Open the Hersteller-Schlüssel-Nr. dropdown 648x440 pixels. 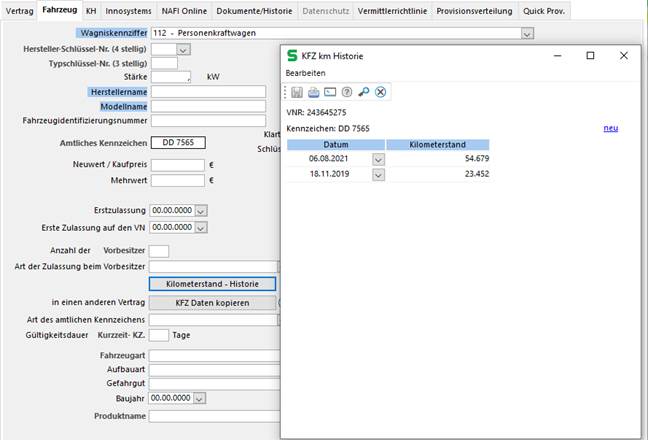[x=183, y=48]
